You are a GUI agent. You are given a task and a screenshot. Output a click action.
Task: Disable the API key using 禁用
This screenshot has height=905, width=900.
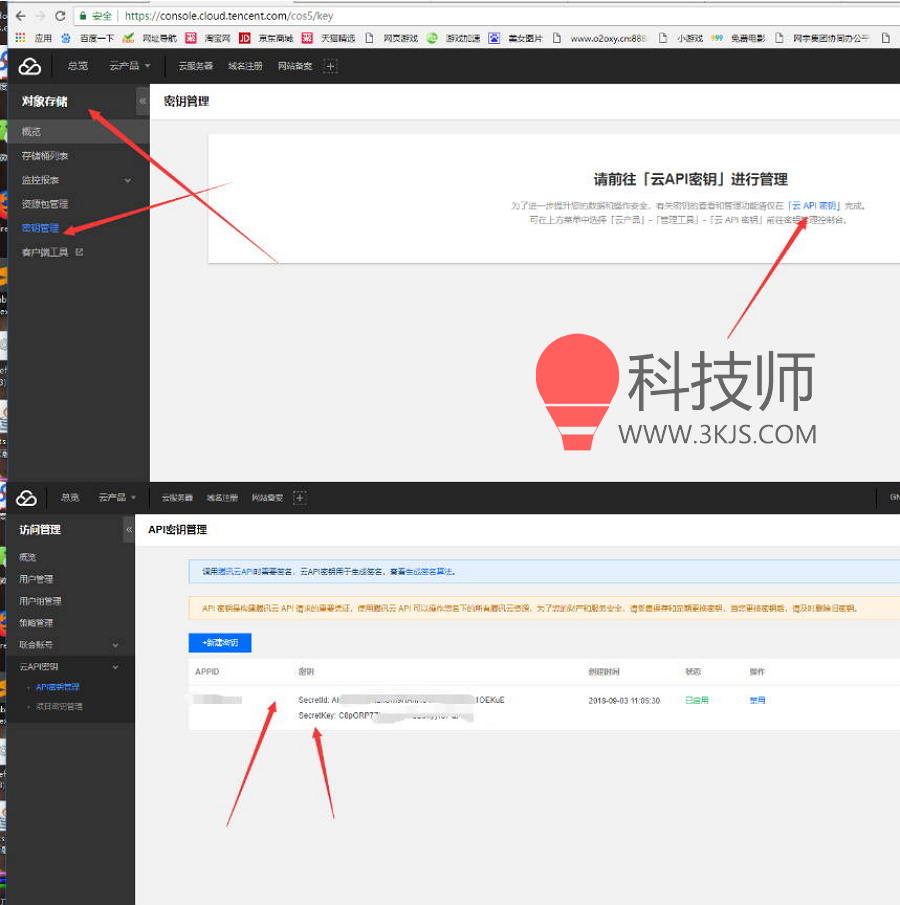click(x=758, y=700)
